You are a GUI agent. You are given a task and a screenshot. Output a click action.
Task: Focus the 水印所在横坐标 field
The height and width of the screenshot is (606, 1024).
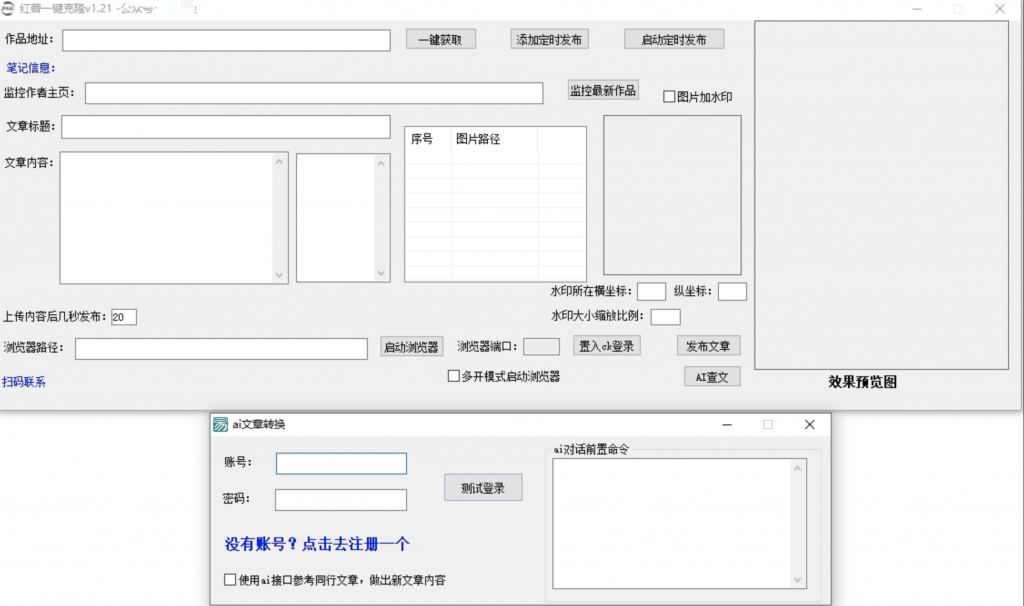click(x=651, y=291)
